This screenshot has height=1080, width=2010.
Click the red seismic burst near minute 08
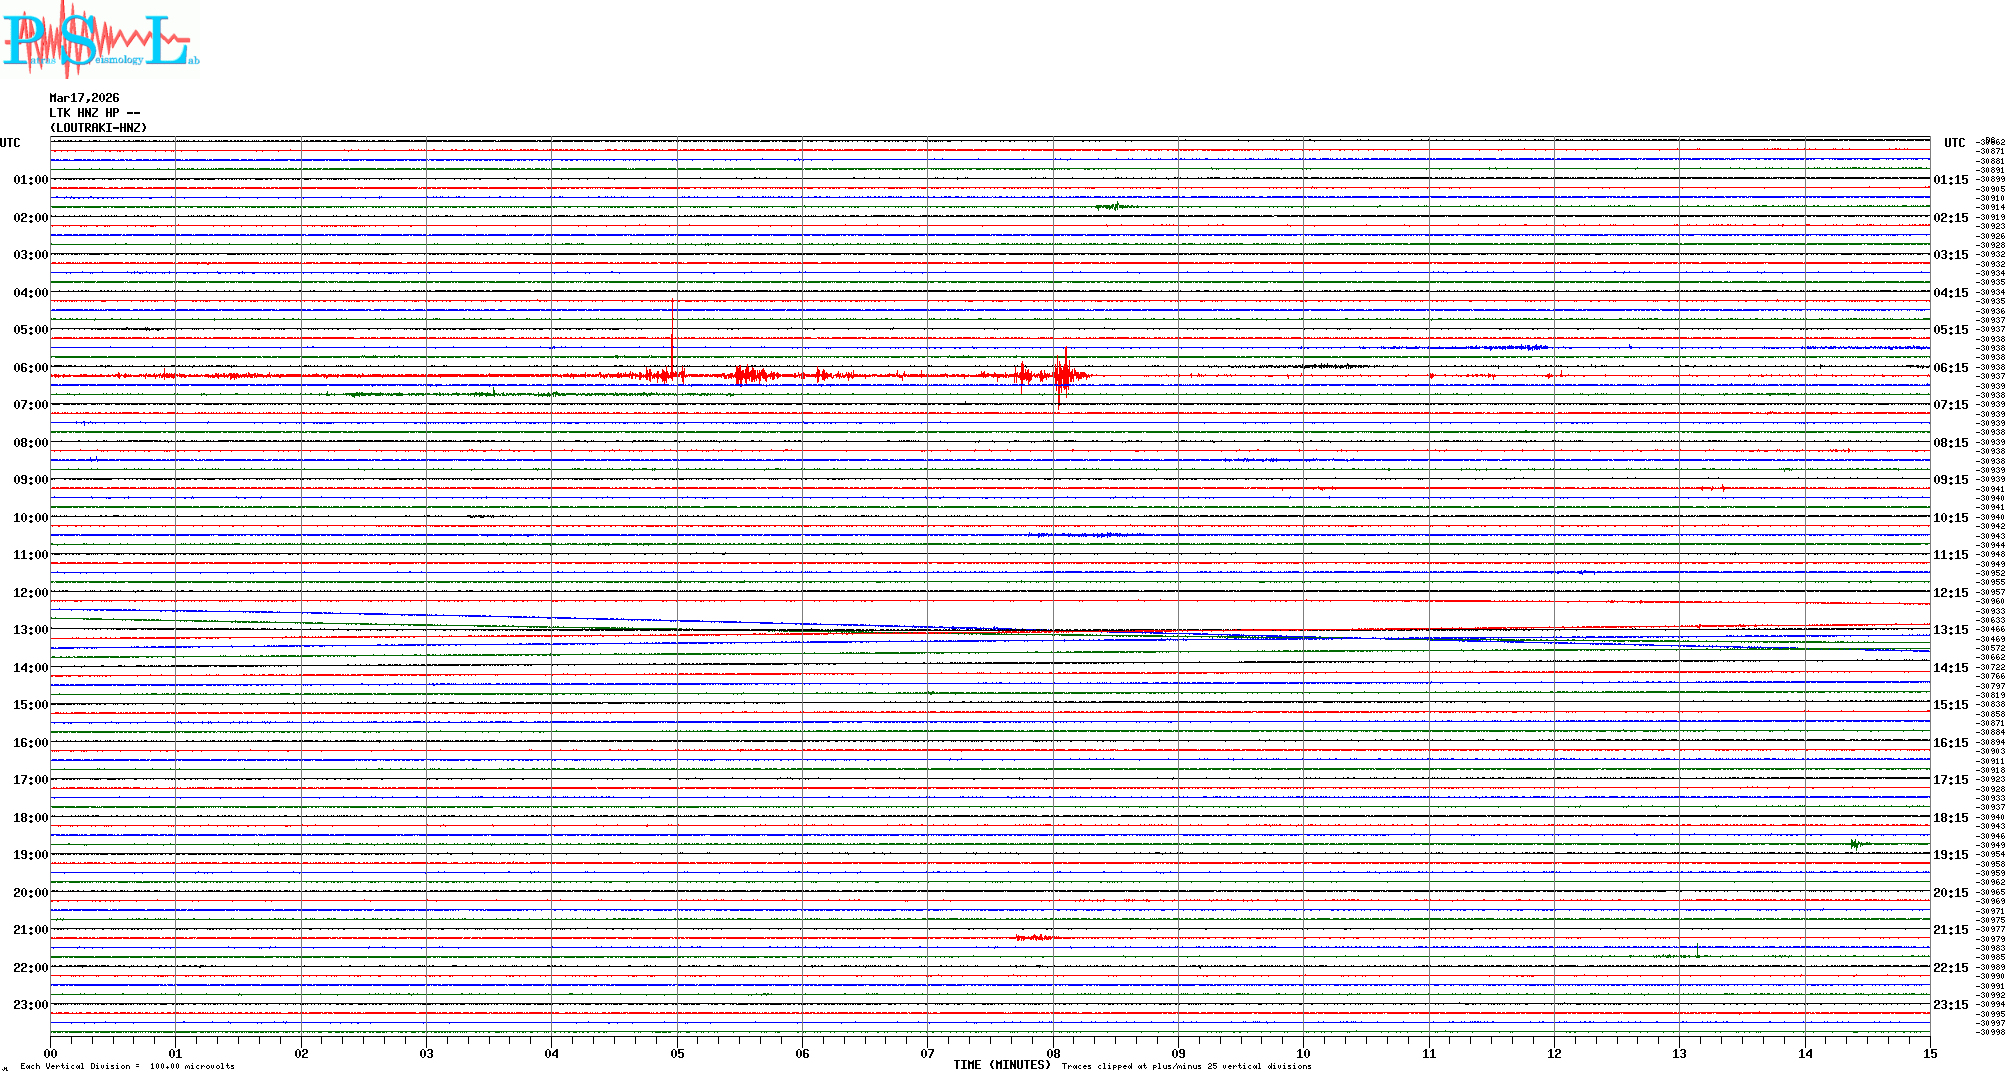(1062, 376)
